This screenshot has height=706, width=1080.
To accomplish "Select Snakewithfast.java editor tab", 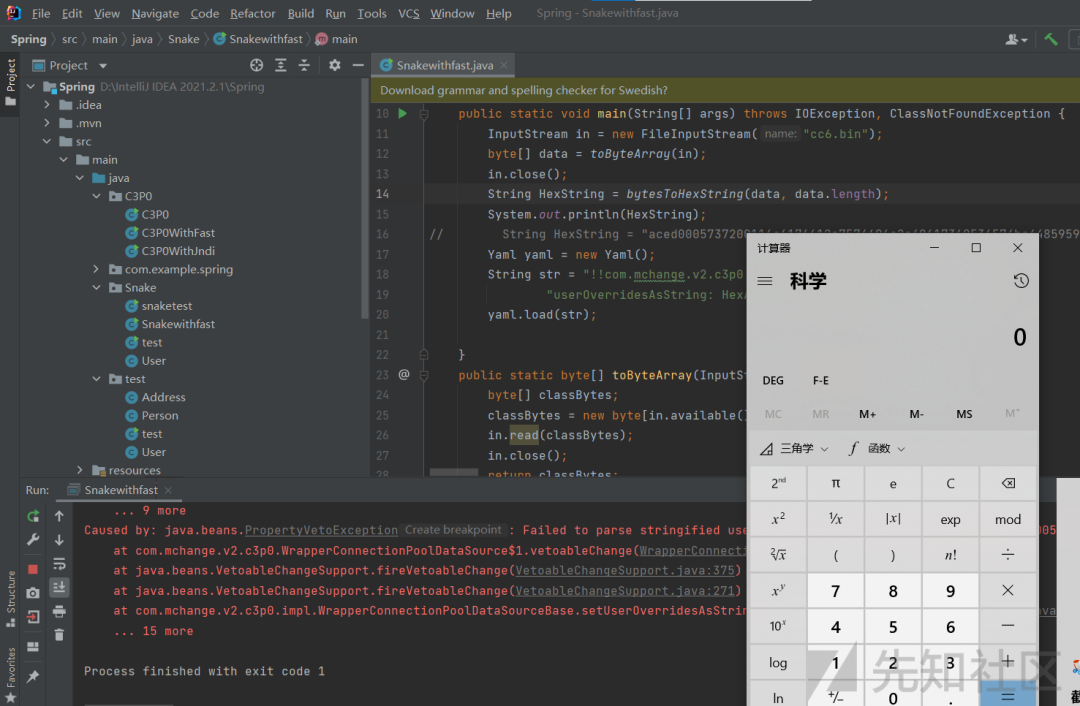I will click(444, 65).
